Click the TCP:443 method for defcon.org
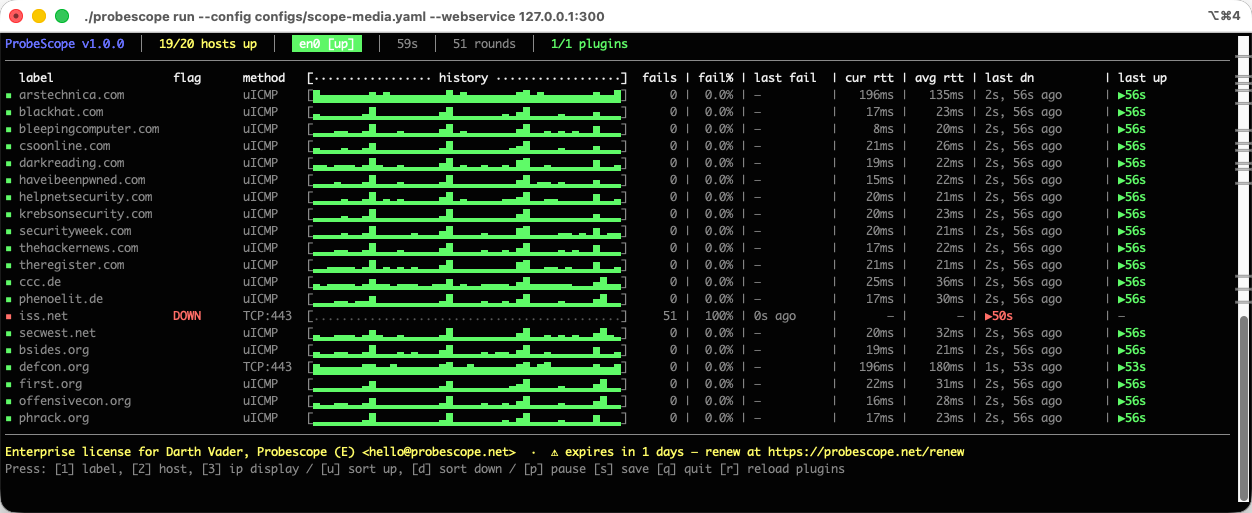 (267, 367)
